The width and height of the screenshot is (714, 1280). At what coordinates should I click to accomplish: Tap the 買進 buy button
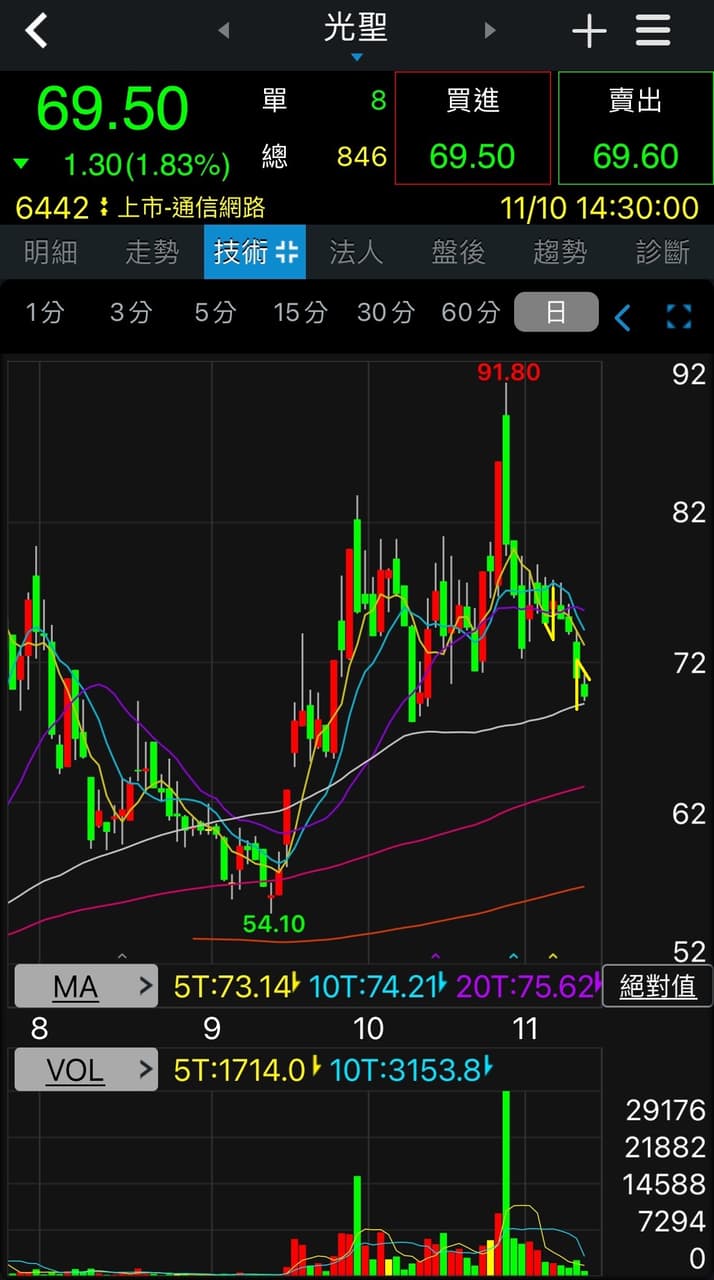tap(472, 128)
